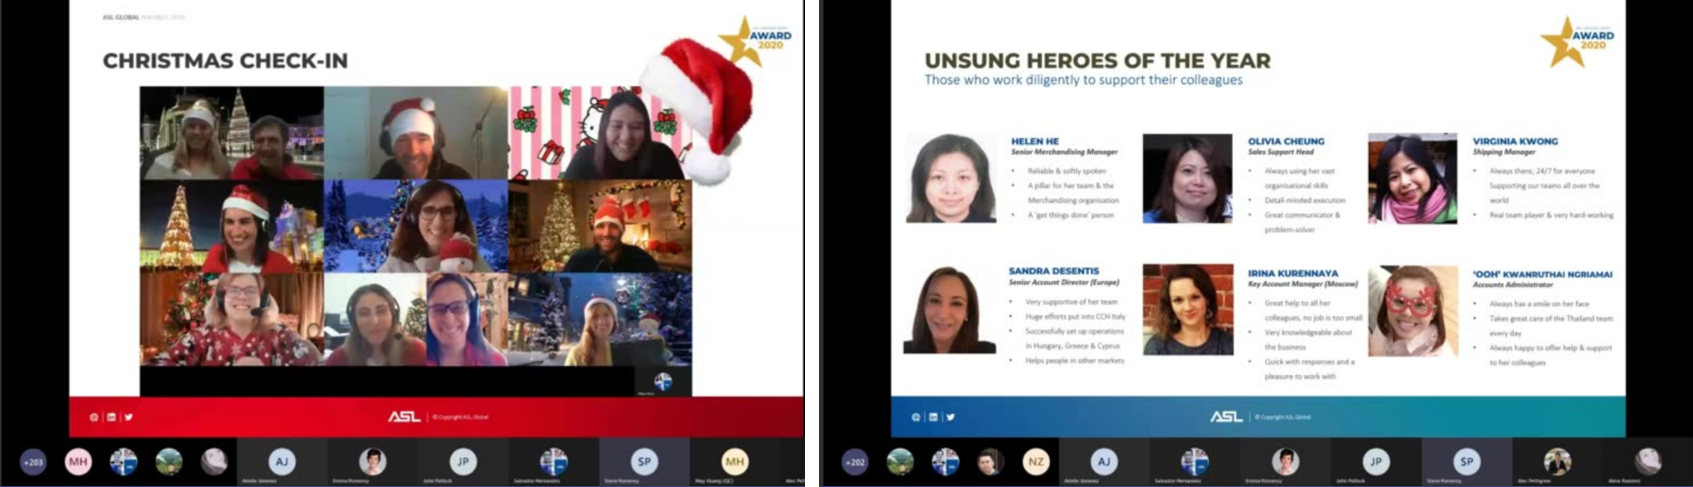Screen dimensions: 1693x487
Task: Expand the +203 participants overflow badge
Action: tap(33, 462)
